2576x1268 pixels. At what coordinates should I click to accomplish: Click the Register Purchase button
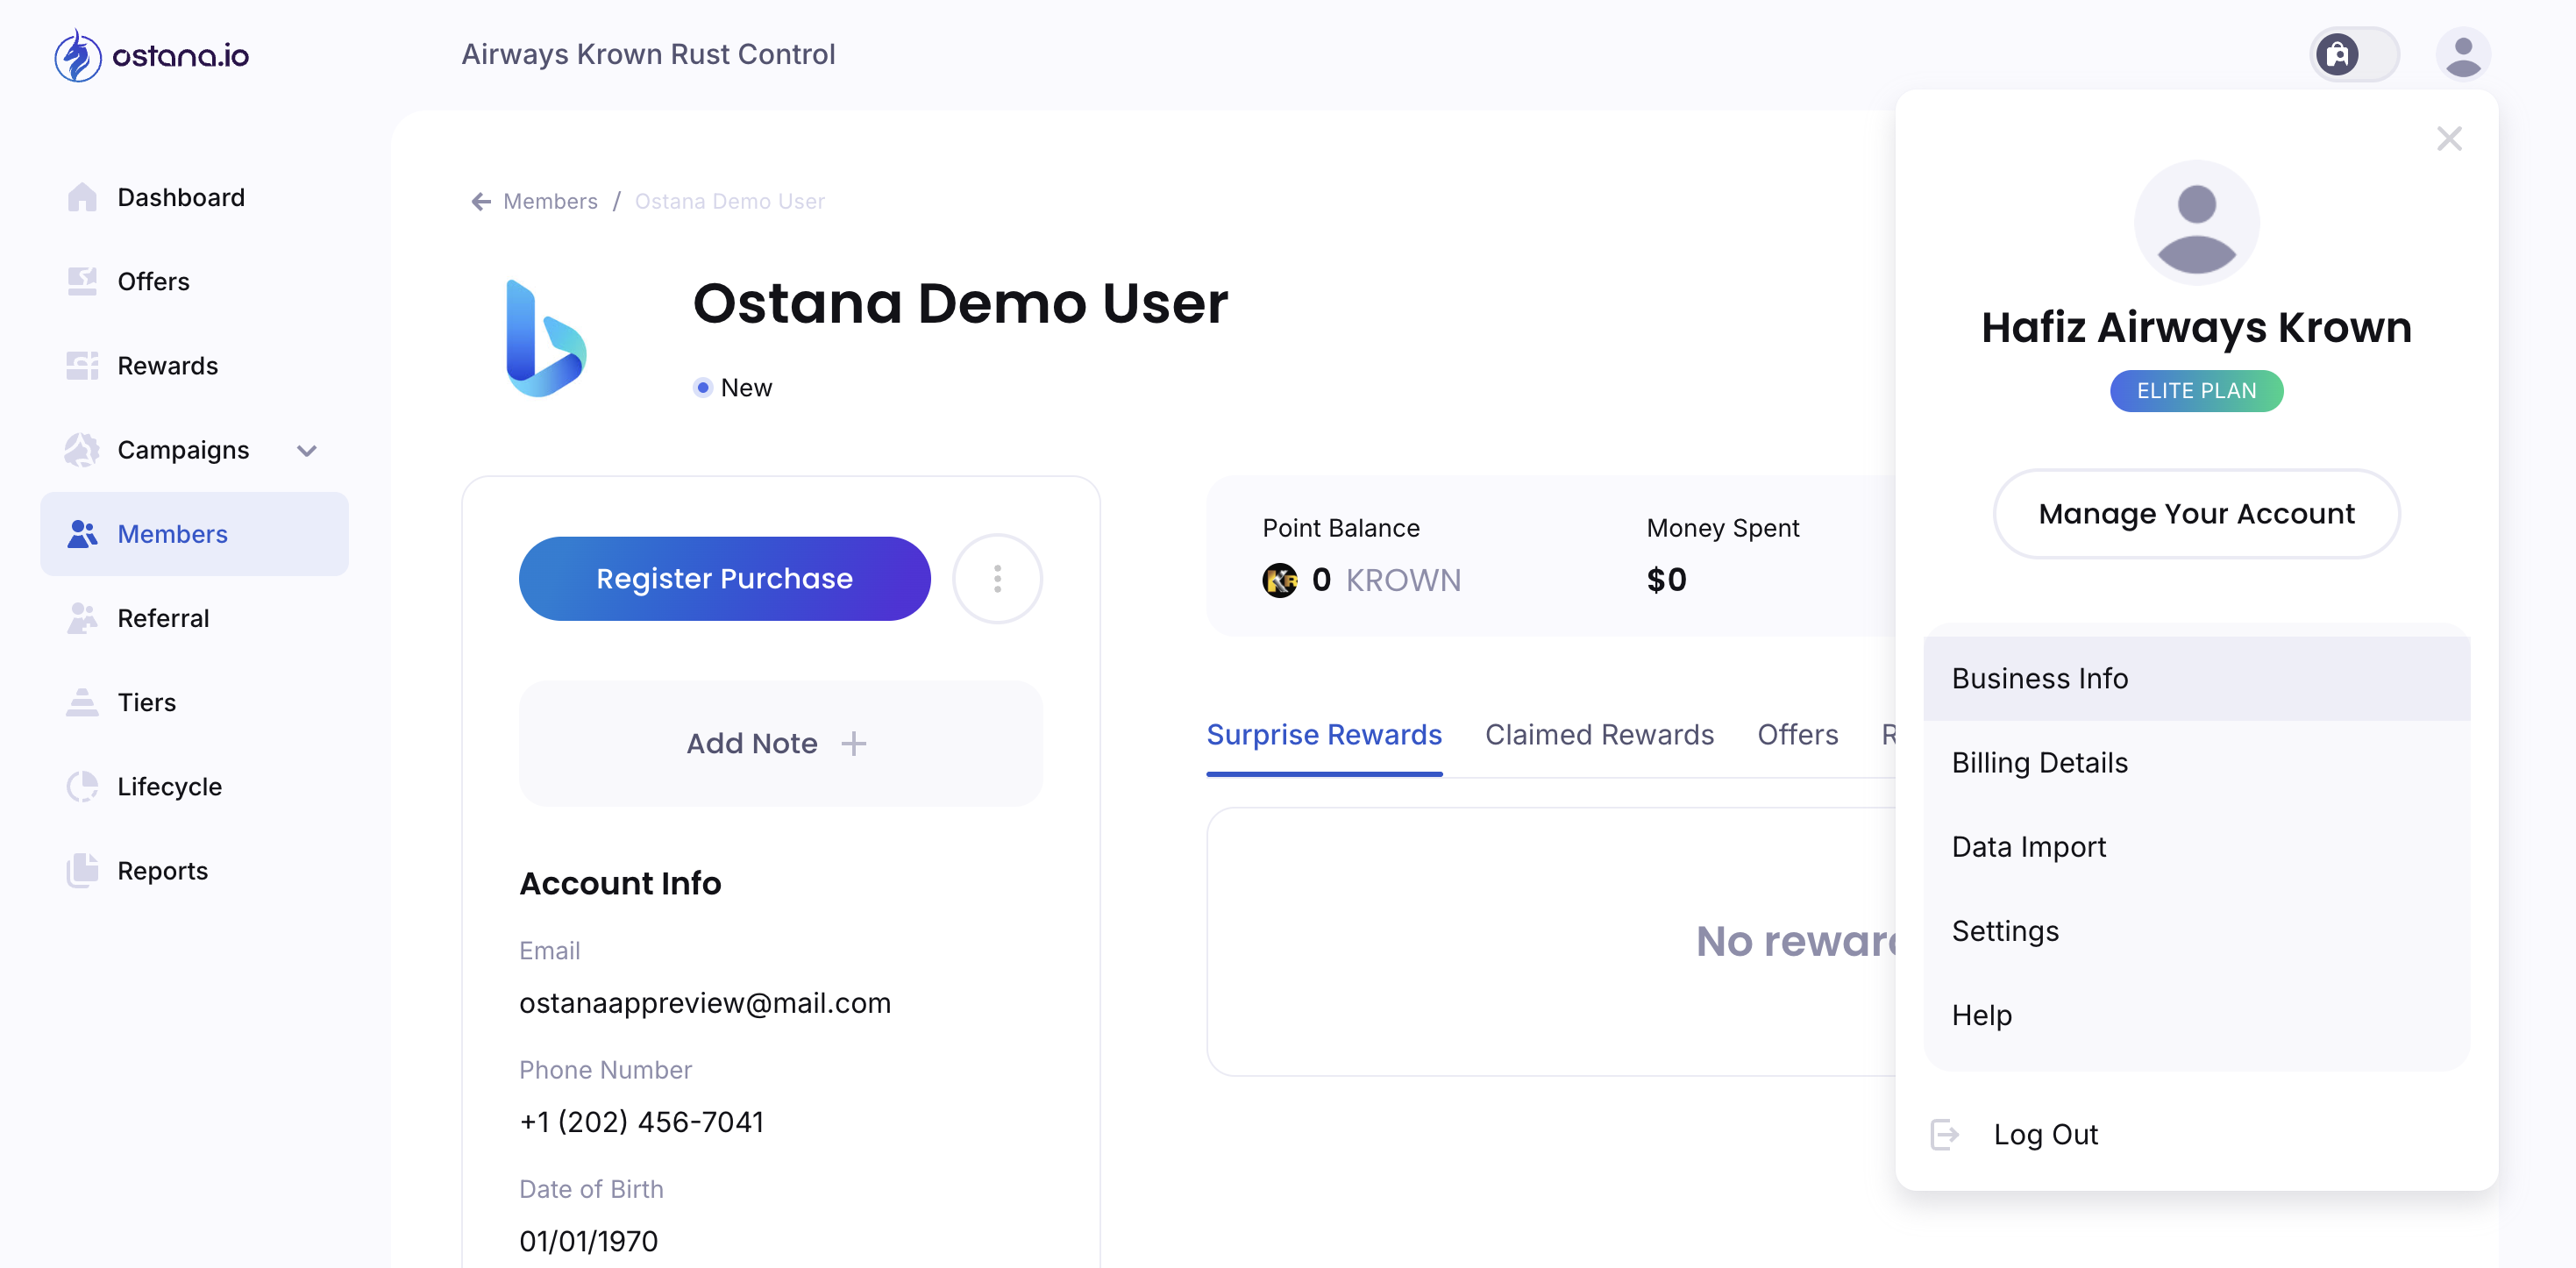[724, 579]
